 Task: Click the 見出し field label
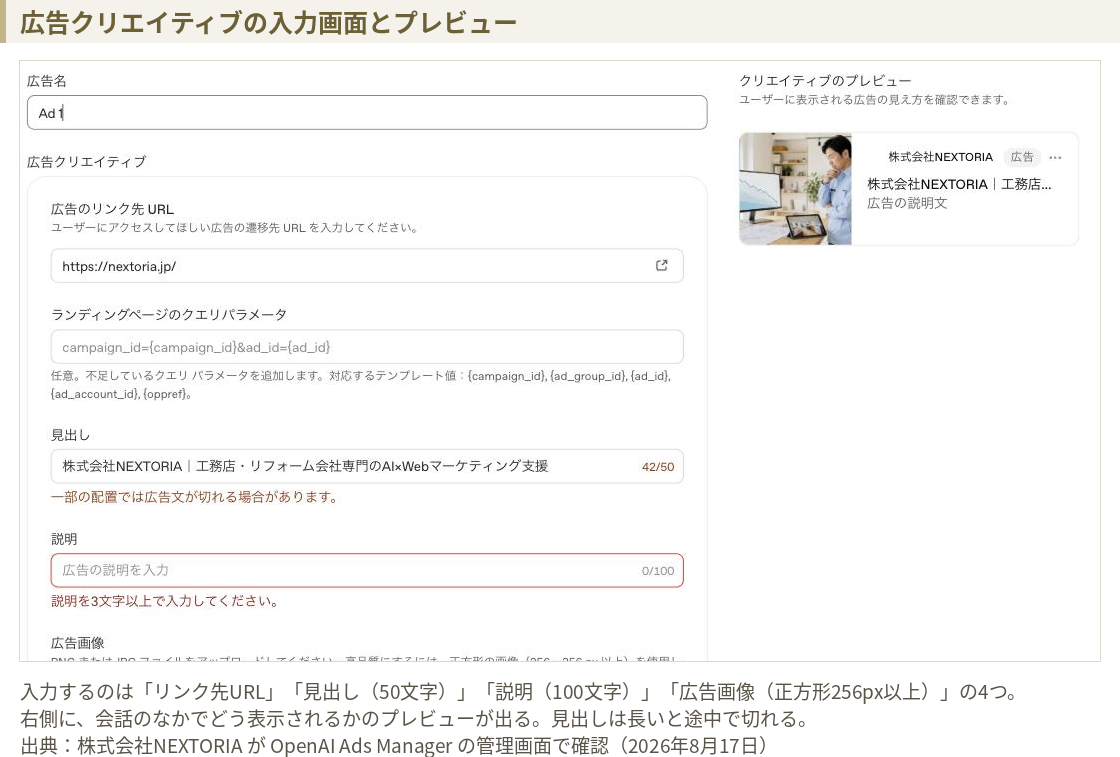point(71,436)
